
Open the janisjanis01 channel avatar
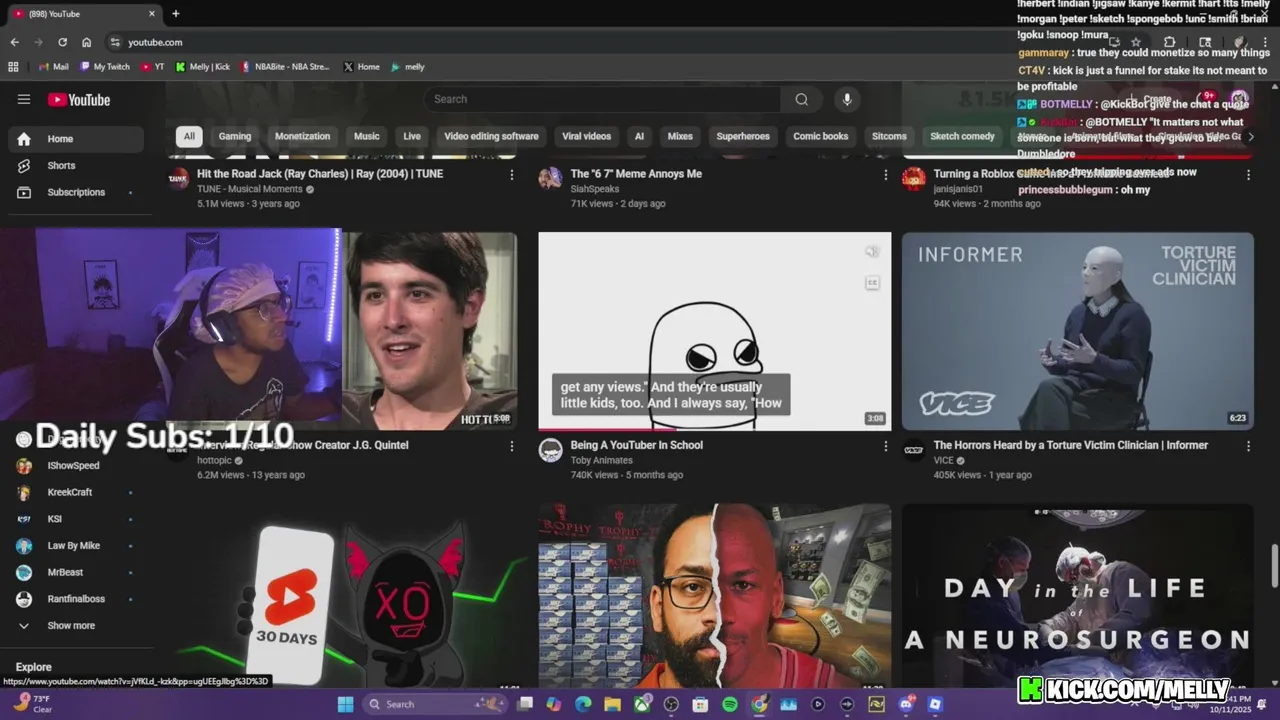point(913,178)
